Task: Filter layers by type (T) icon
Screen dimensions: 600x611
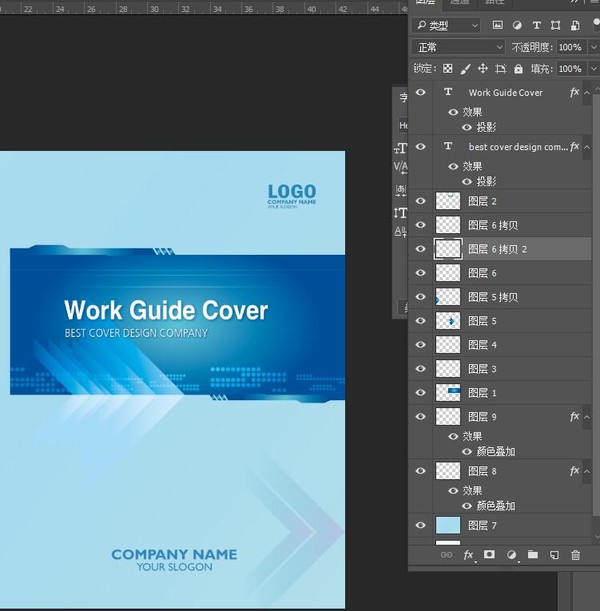Action: 536,25
